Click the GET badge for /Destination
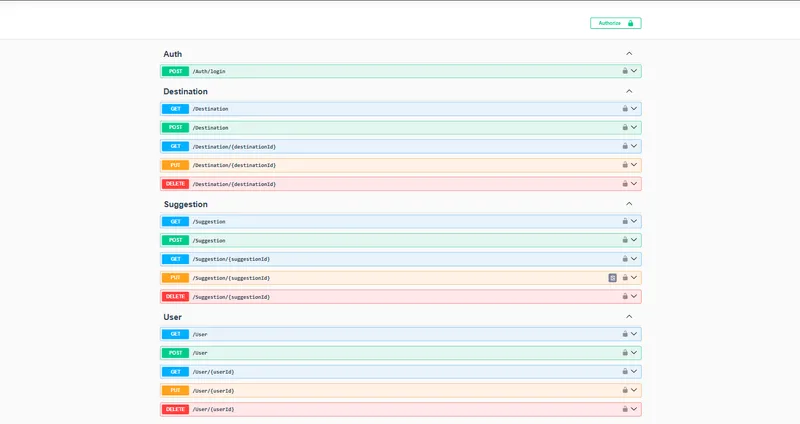Image resolution: width=800 pixels, height=424 pixels. (176, 109)
